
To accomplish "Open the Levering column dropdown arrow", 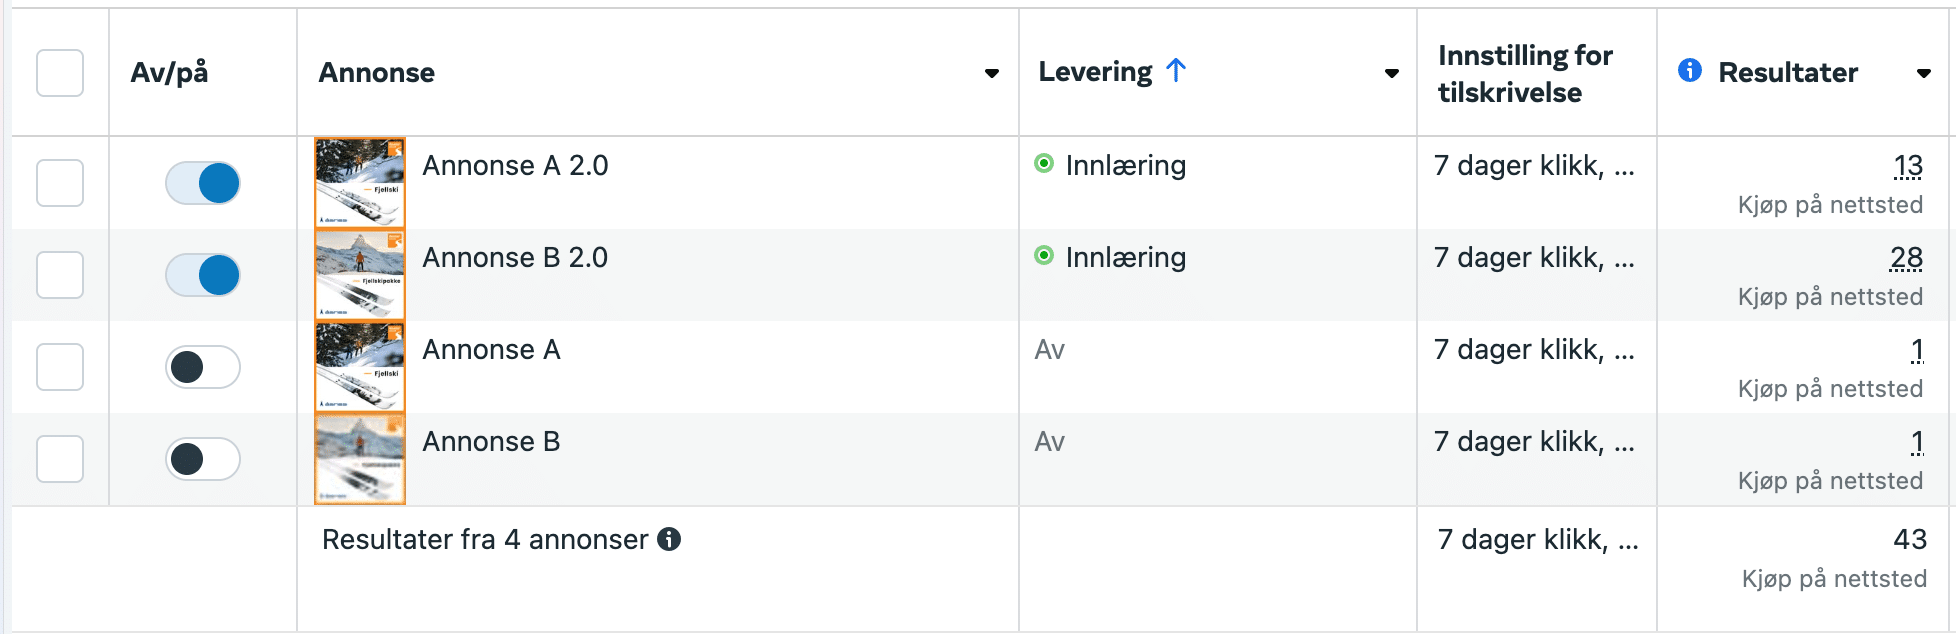I will point(1391,73).
